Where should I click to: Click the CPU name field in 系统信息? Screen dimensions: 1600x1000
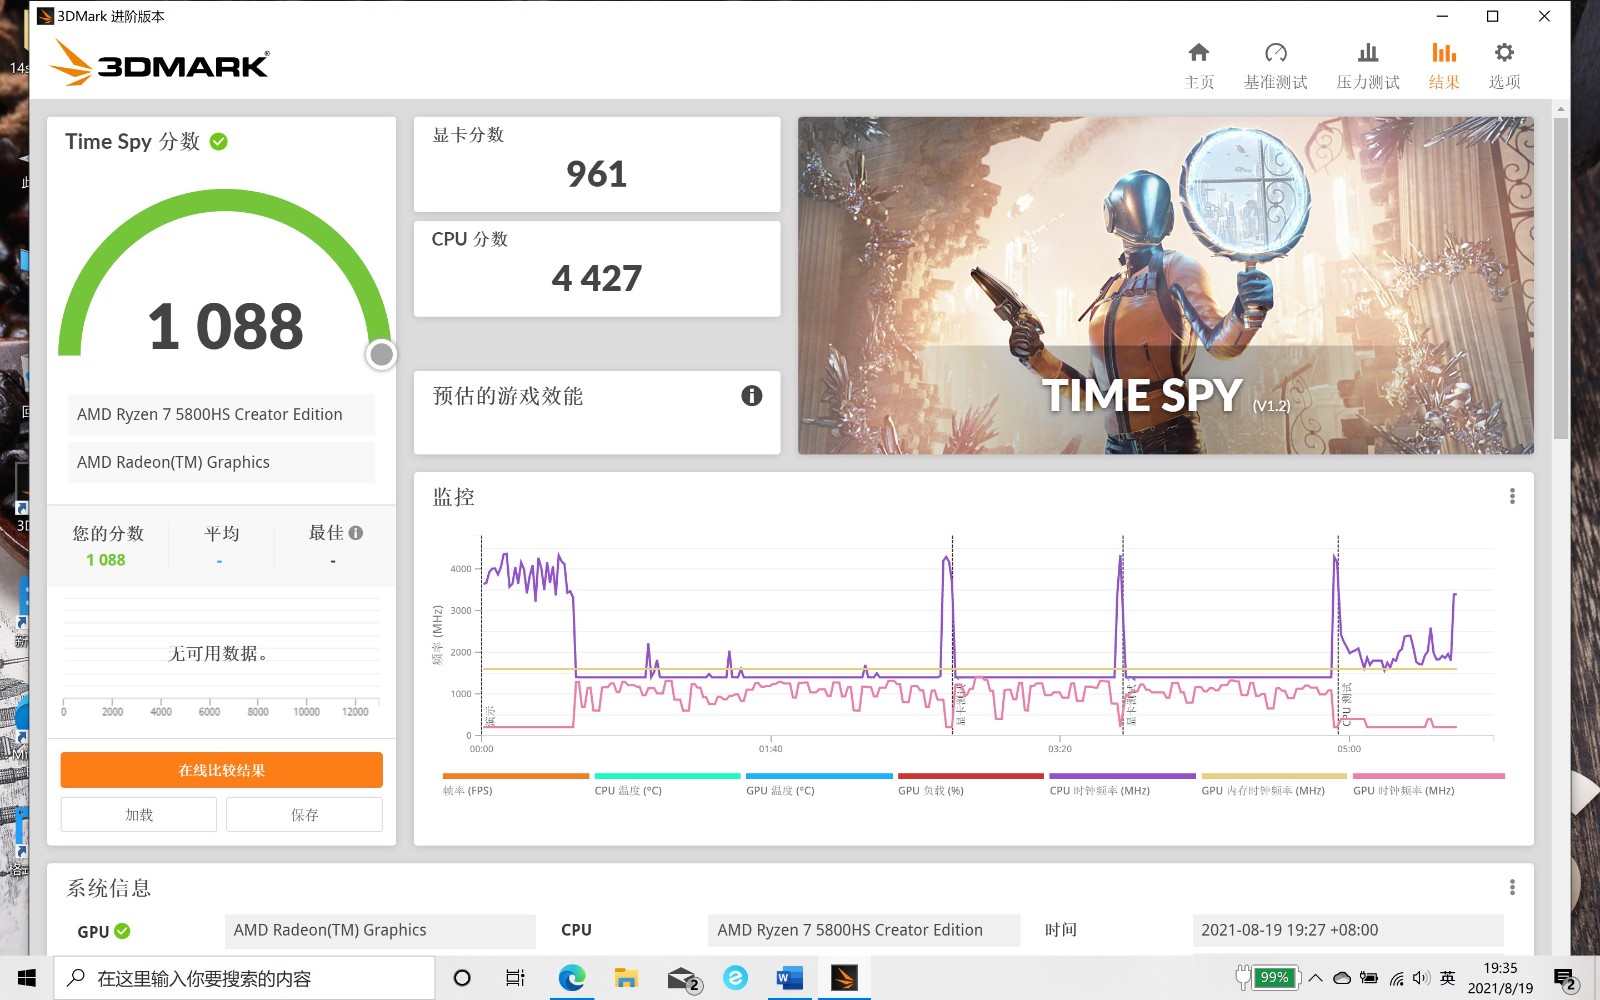pos(864,930)
